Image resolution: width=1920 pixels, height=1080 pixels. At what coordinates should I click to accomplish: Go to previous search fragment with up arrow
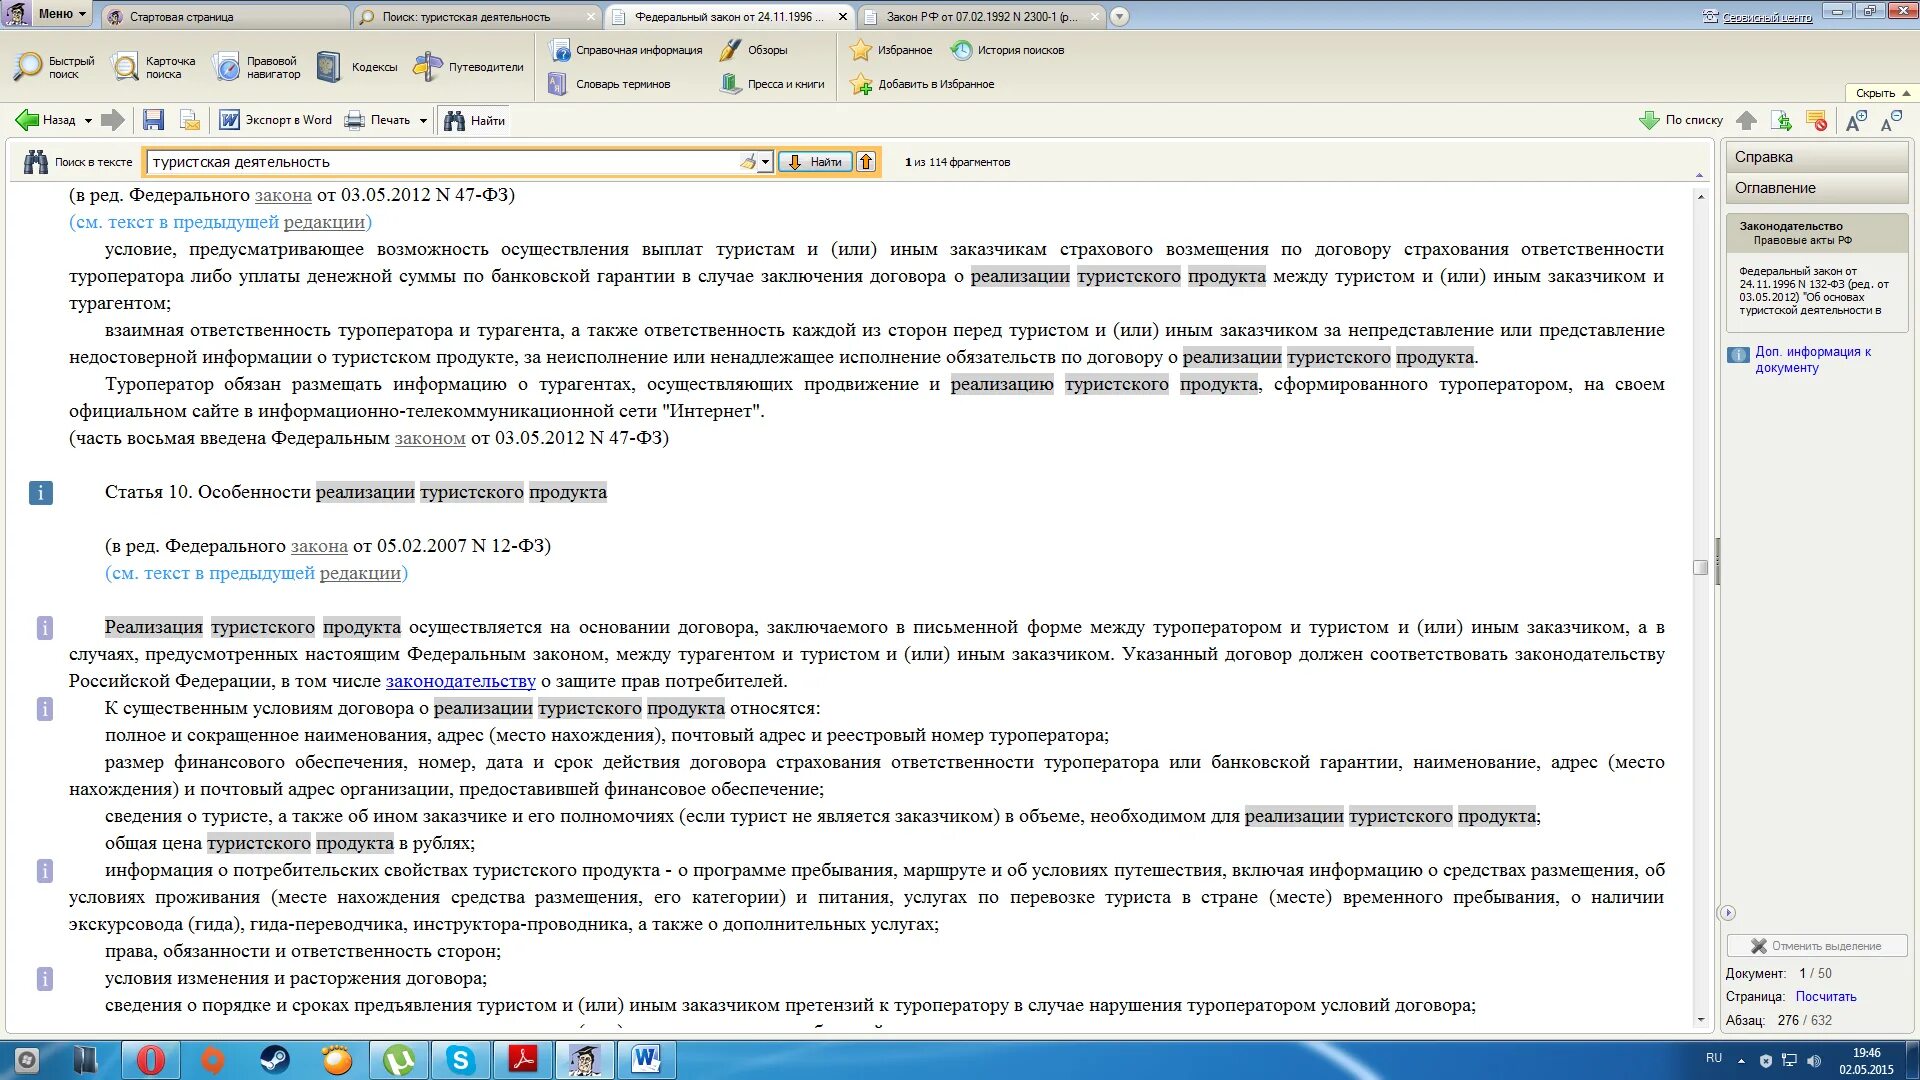[866, 162]
